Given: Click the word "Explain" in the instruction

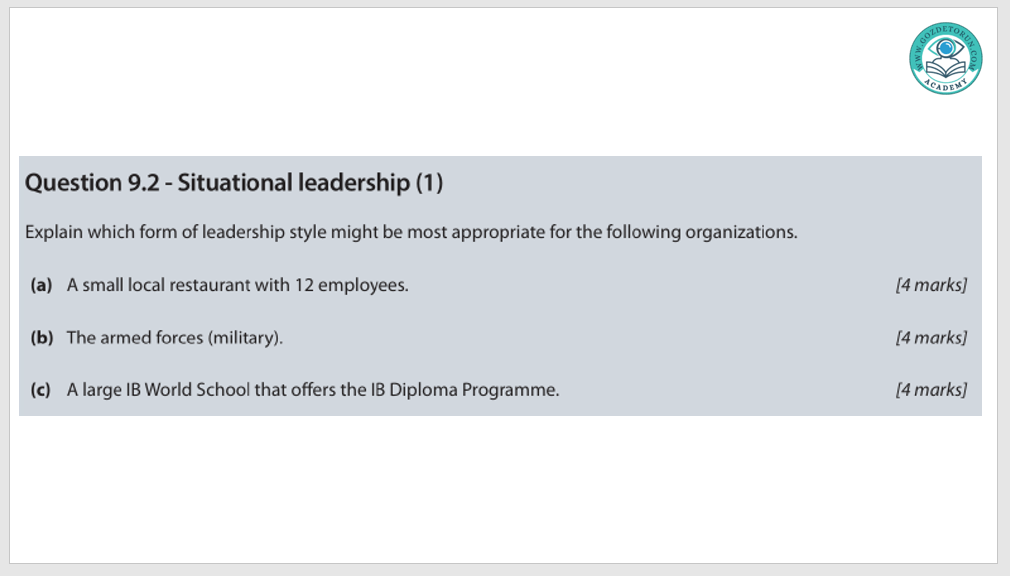Looking at the screenshot, I should (54, 232).
